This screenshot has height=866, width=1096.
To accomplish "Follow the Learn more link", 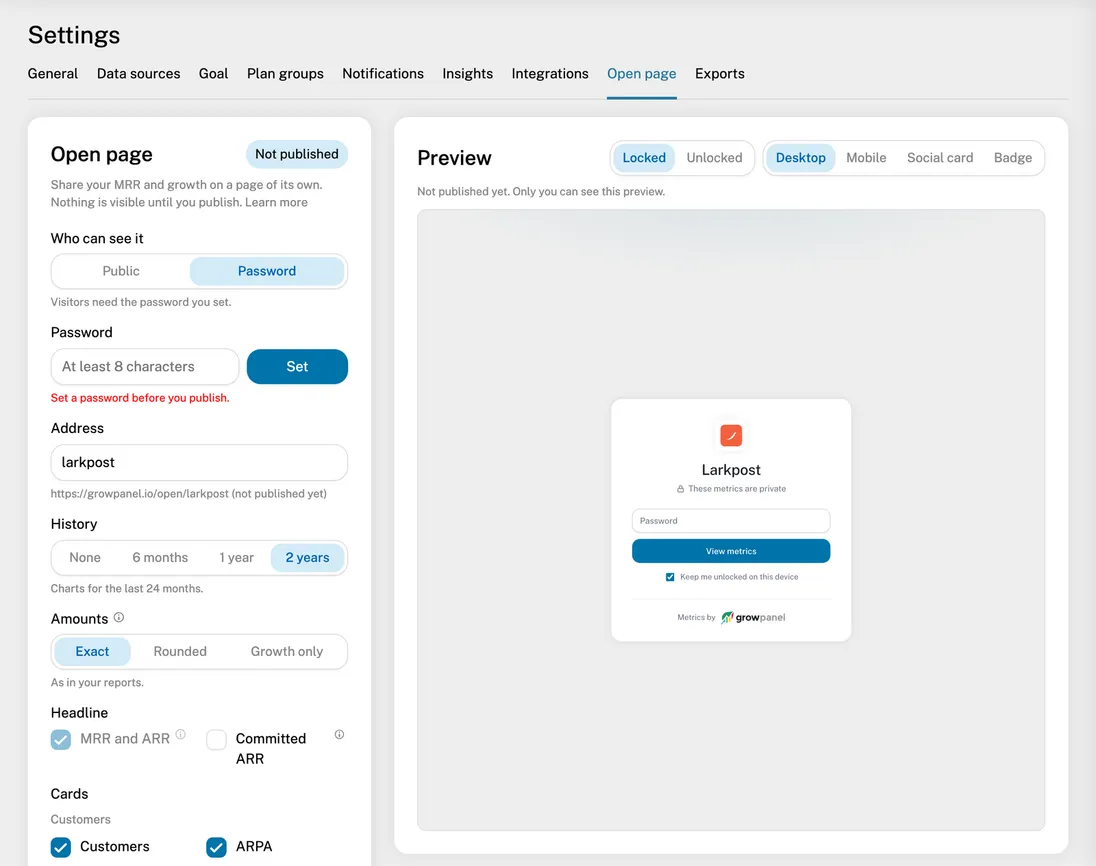I will [x=276, y=202].
